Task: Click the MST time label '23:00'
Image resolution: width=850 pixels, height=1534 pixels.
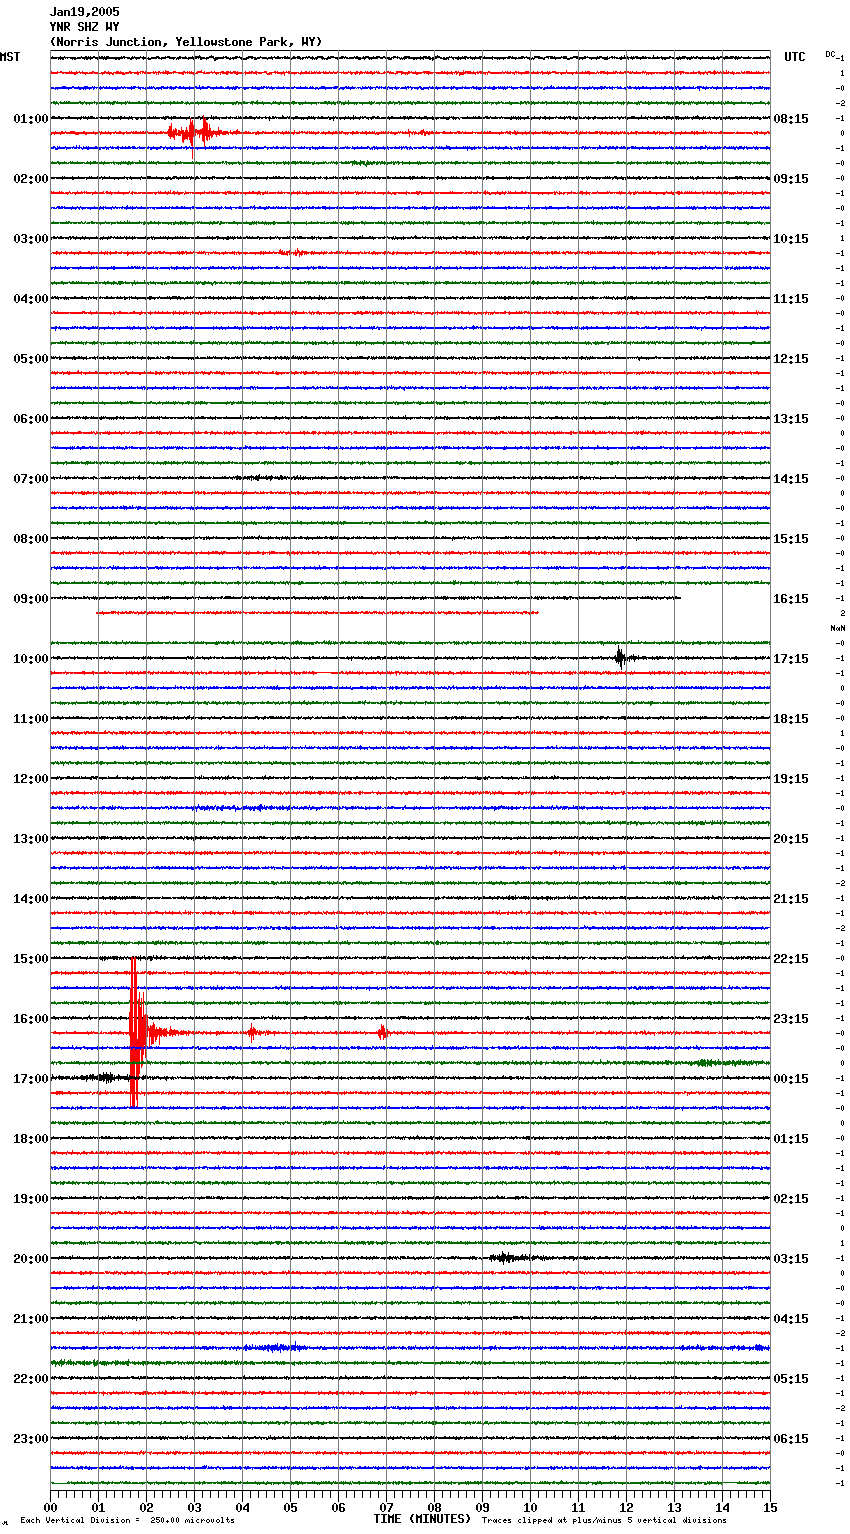Action: 31,1439
